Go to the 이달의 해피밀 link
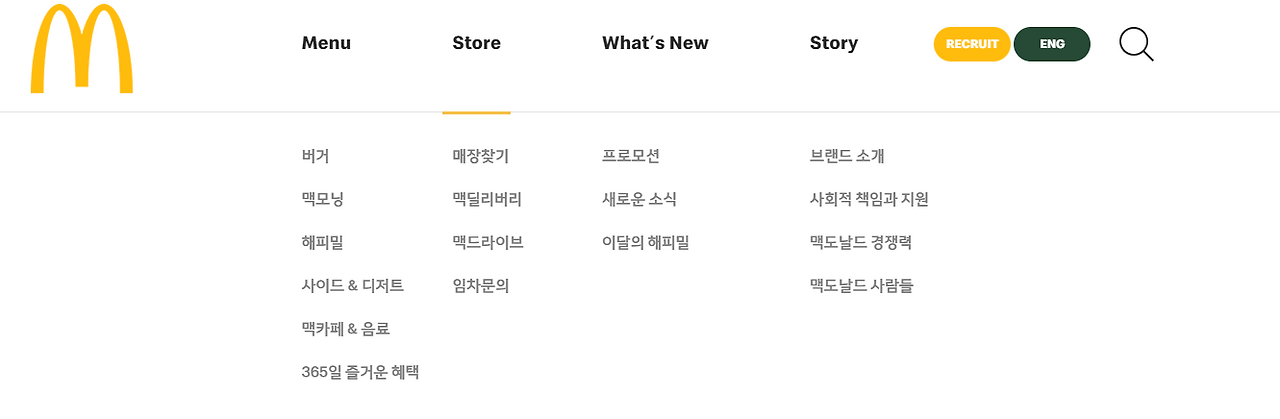Screen dimensions: 1280x419 coord(646,242)
